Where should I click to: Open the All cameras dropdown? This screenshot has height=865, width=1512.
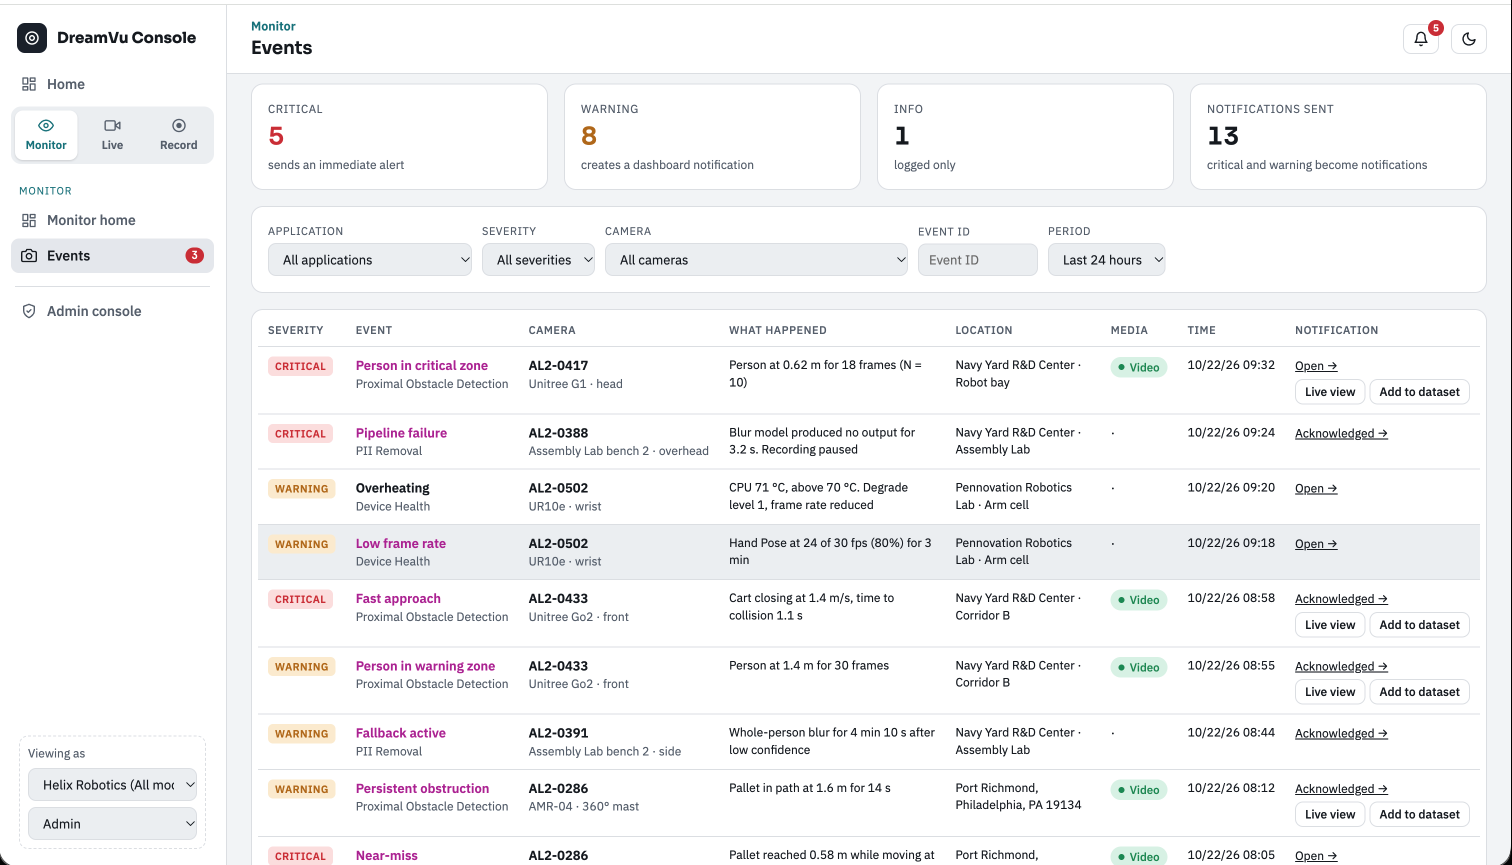pyautogui.click(x=756, y=260)
